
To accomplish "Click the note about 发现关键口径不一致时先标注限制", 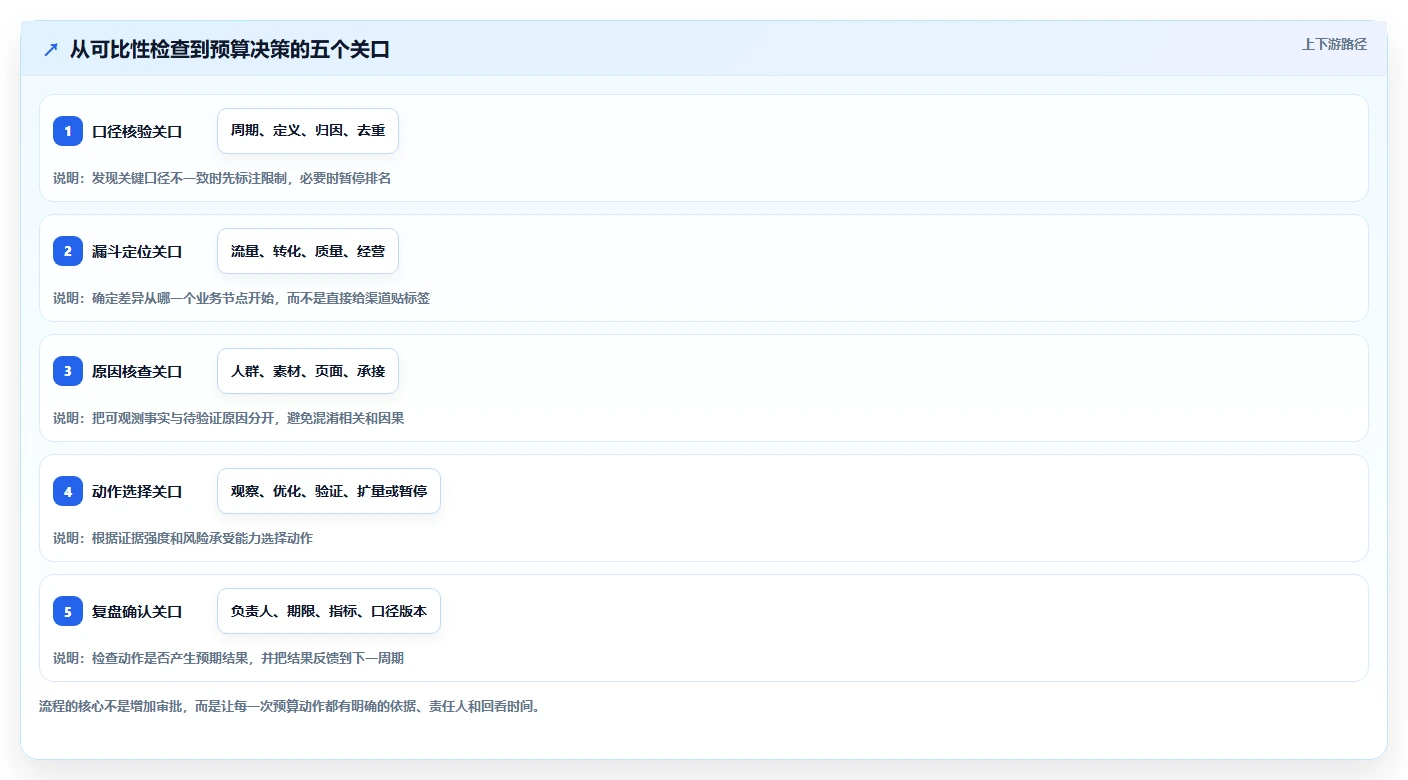I will (222, 178).
